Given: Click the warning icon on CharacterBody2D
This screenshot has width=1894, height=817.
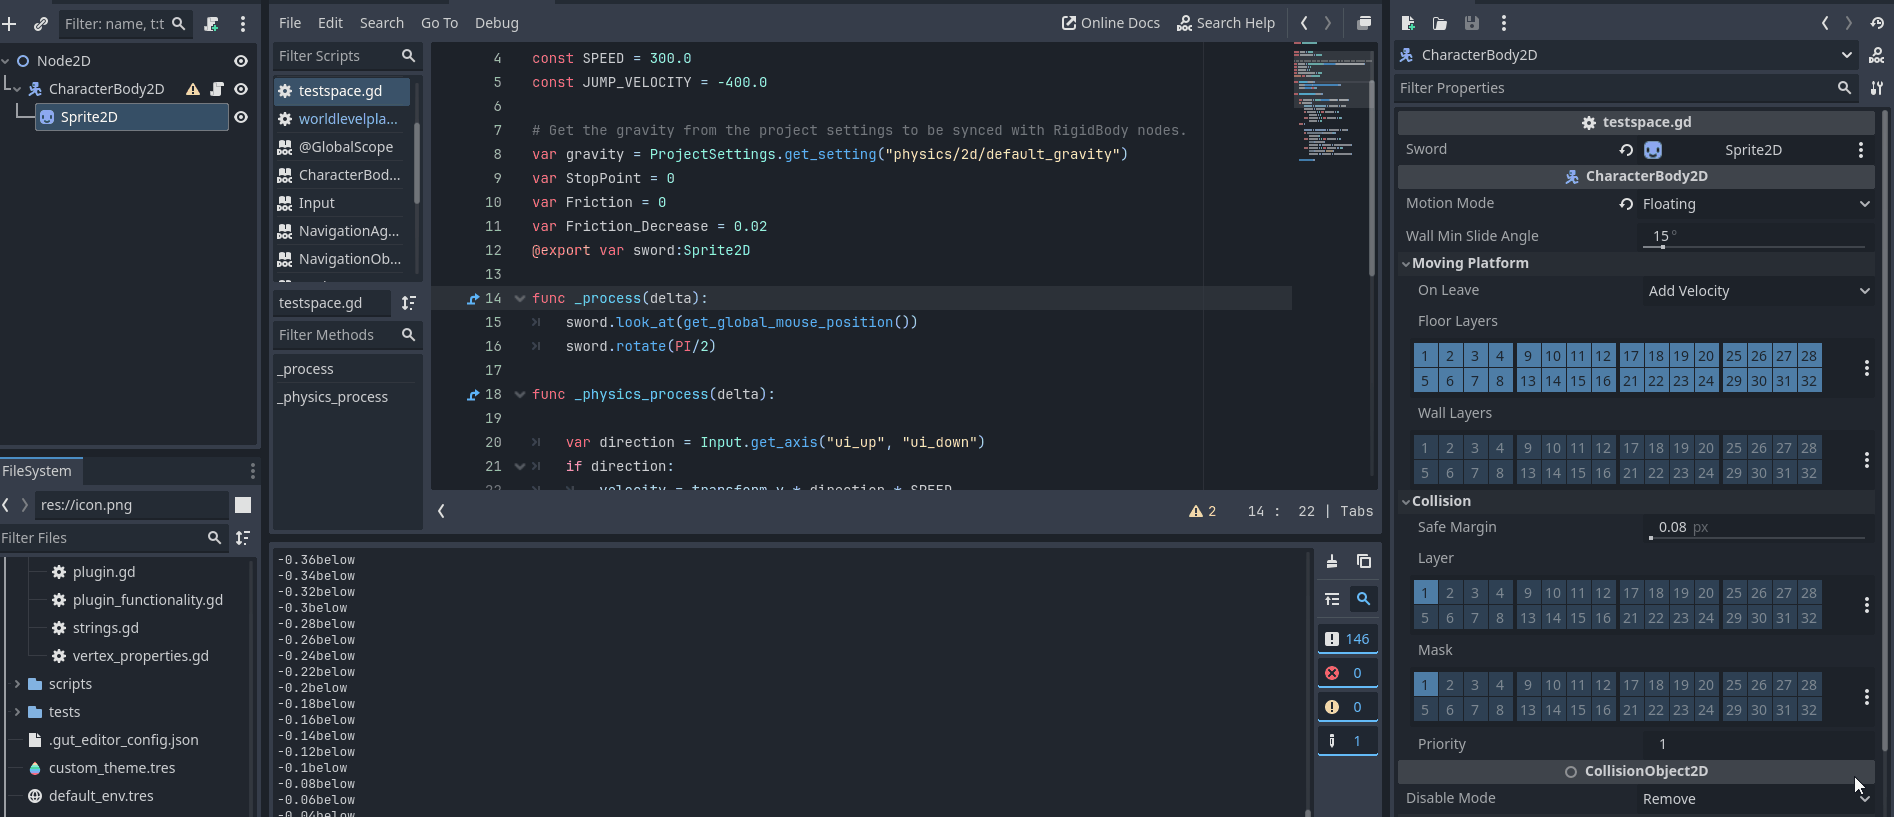Looking at the screenshot, I should coord(193,89).
